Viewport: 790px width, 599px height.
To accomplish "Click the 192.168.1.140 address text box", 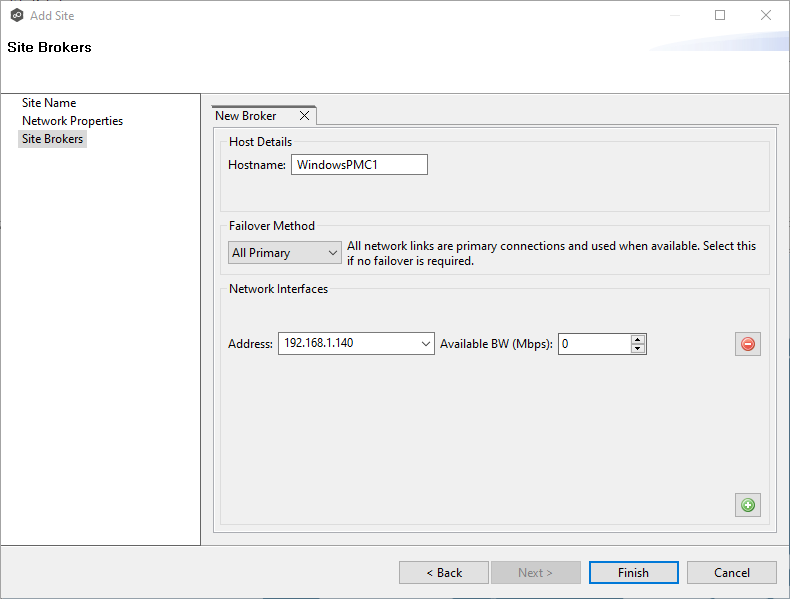I will 346,344.
